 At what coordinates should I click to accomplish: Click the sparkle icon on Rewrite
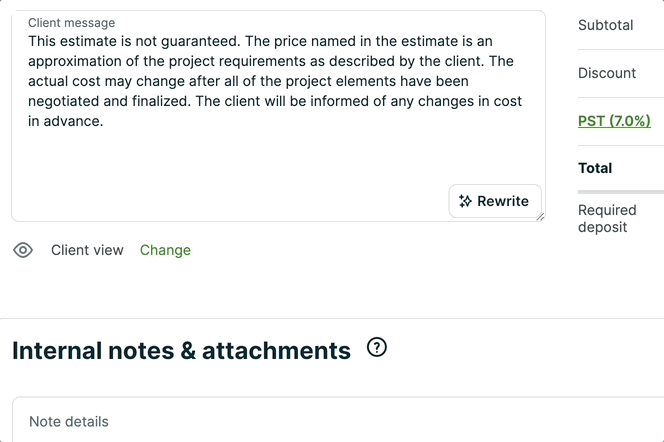pyautogui.click(x=465, y=201)
